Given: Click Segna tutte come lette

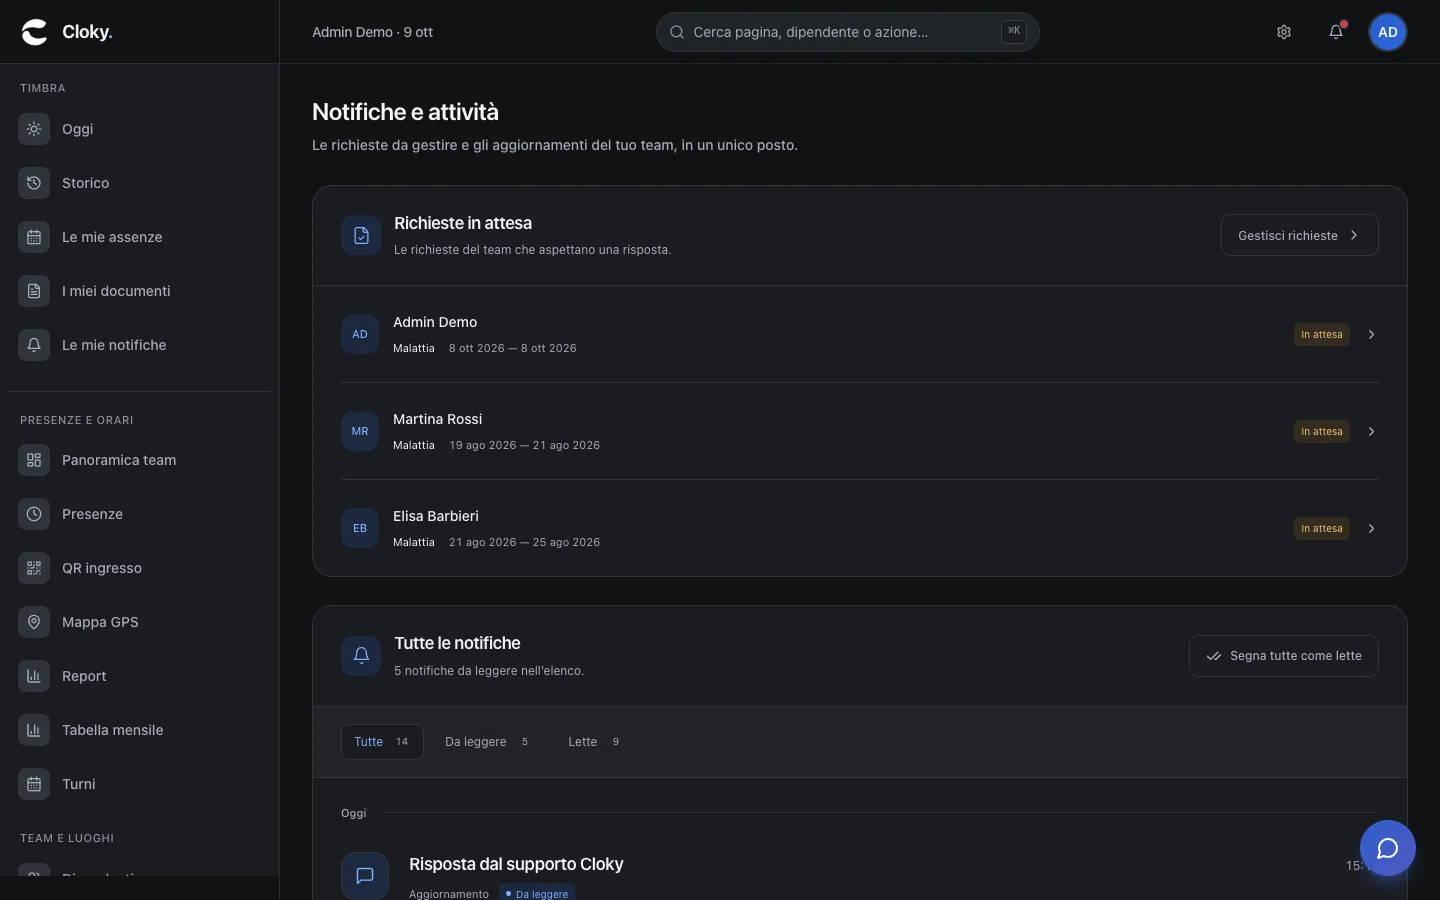Looking at the screenshot, I should (x=1283, y=656).
